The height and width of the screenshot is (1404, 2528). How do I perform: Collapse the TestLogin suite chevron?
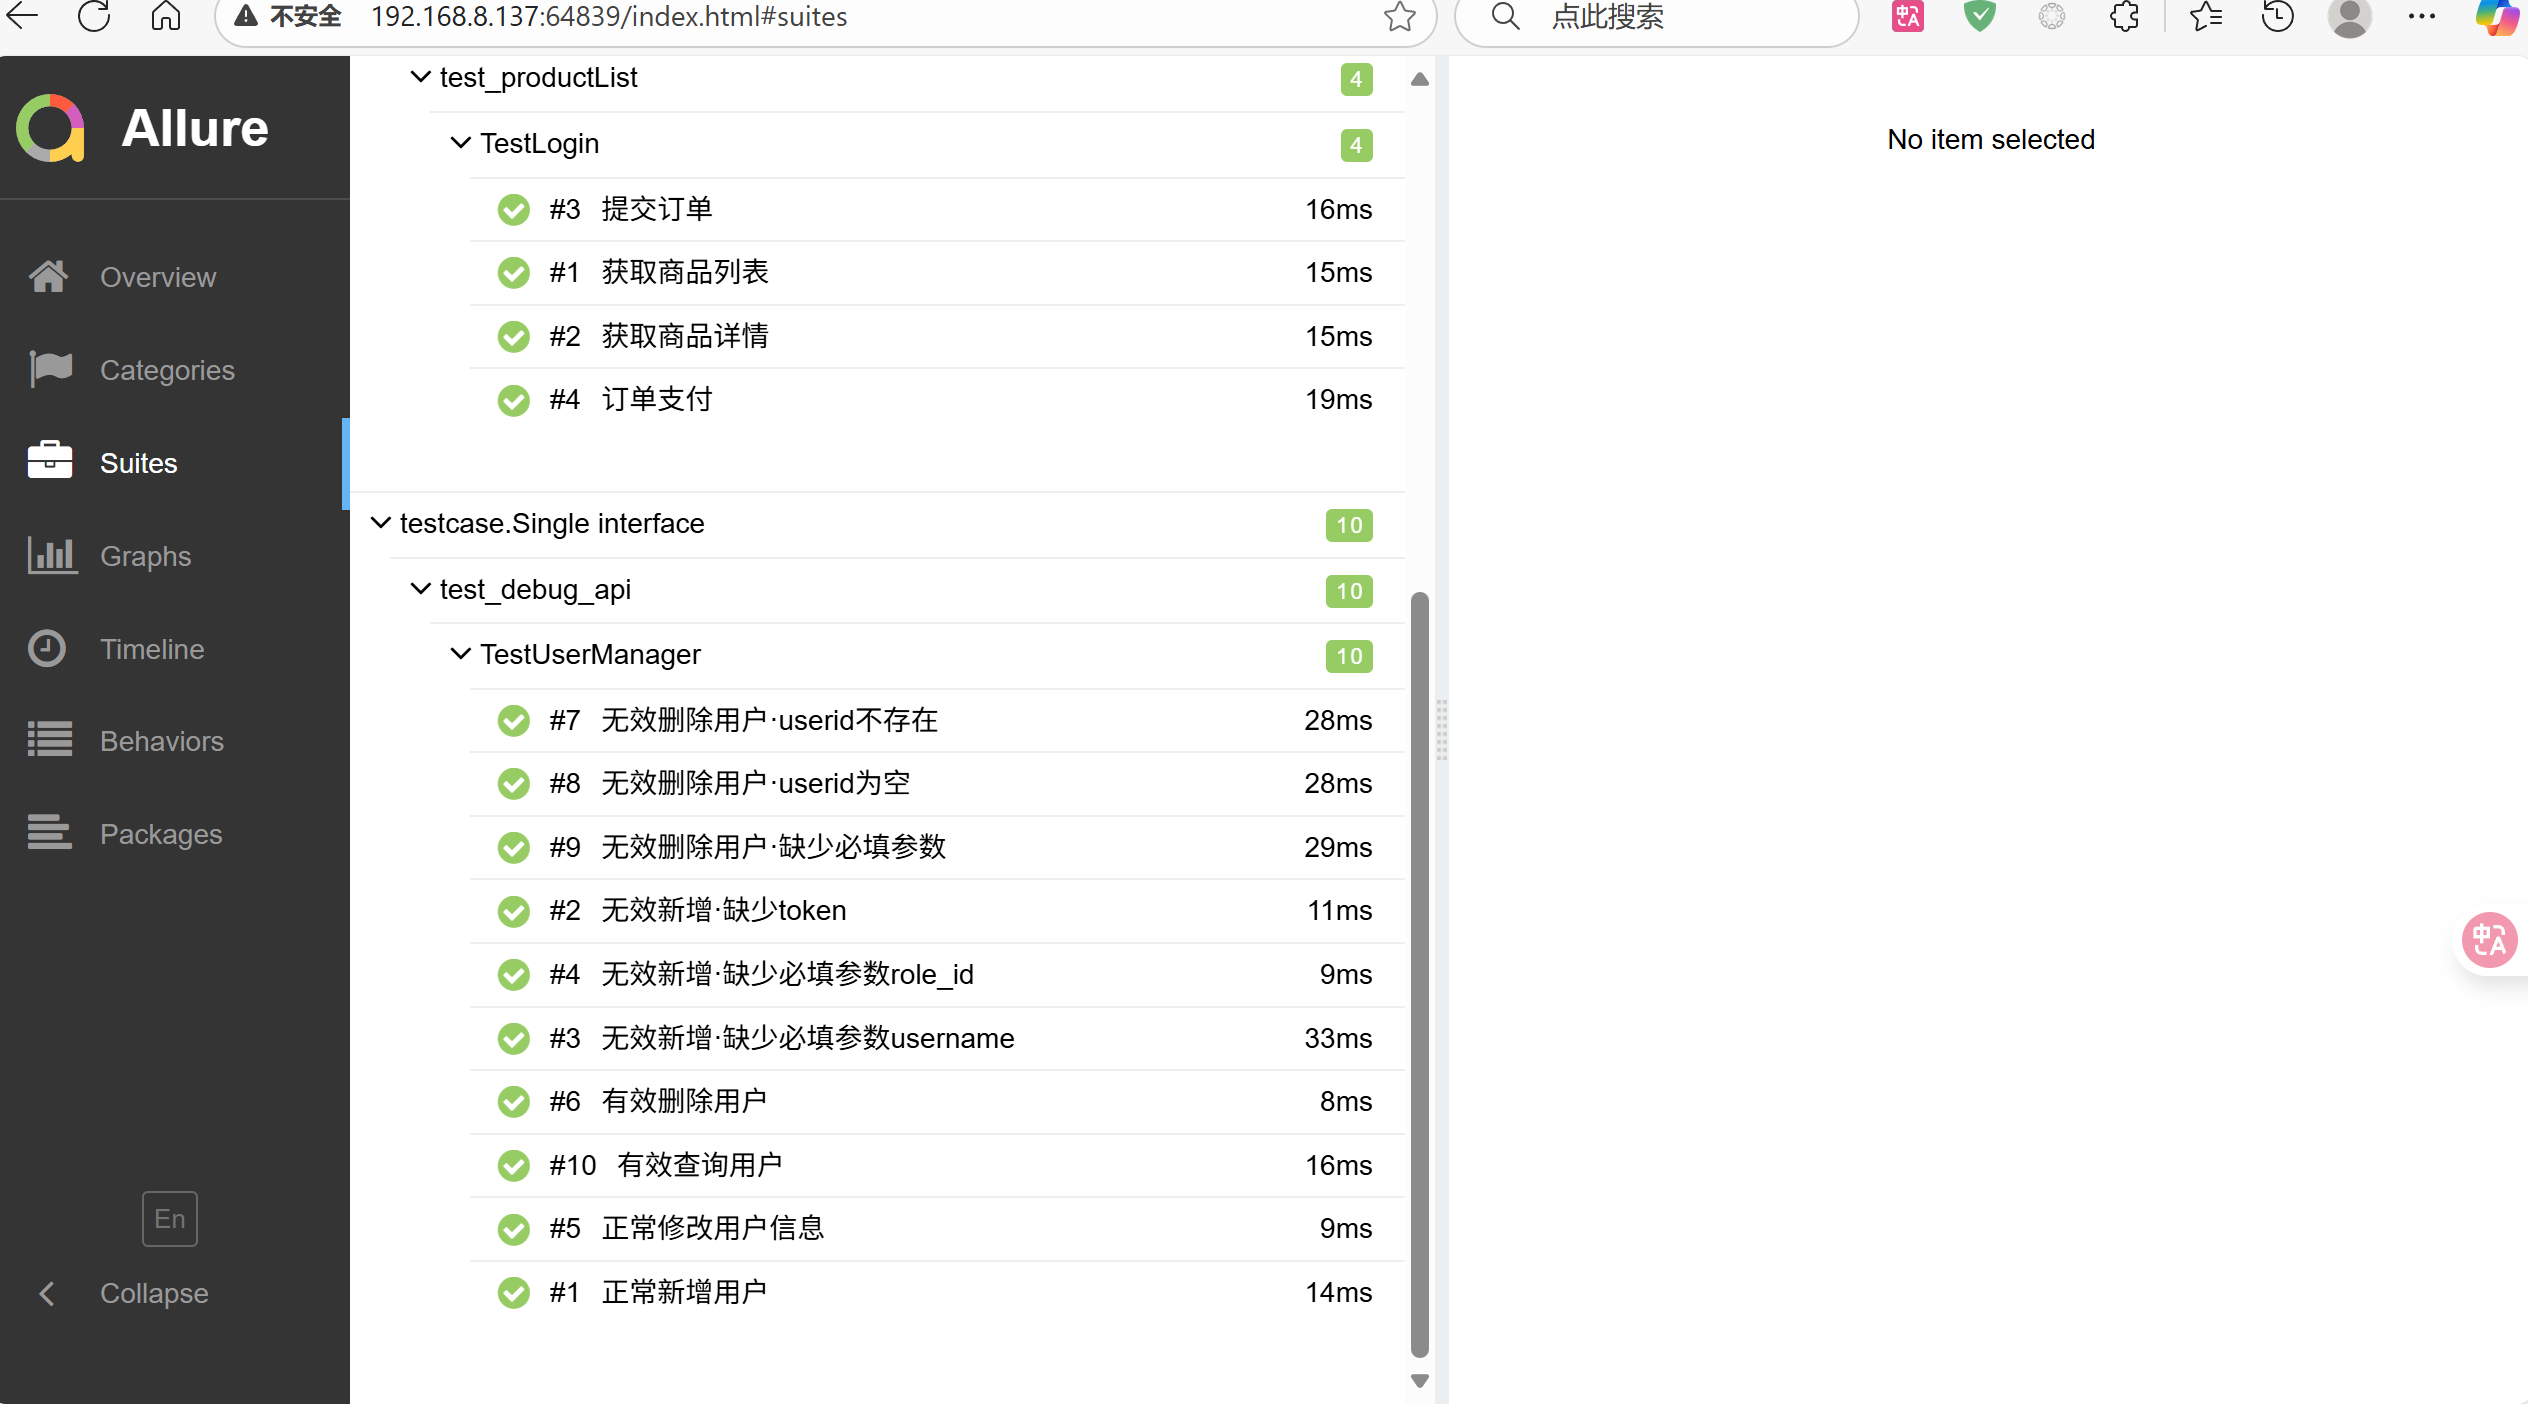tap(461, 143)
